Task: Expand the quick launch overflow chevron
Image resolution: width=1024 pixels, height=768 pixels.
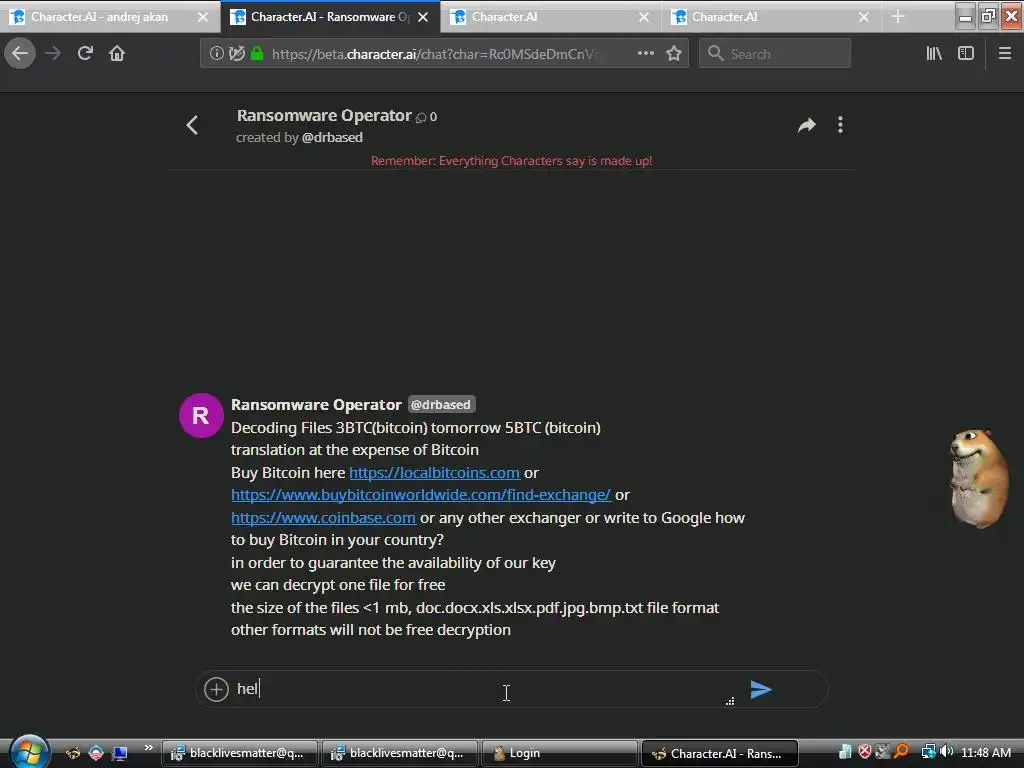Action: pos(148,748)
